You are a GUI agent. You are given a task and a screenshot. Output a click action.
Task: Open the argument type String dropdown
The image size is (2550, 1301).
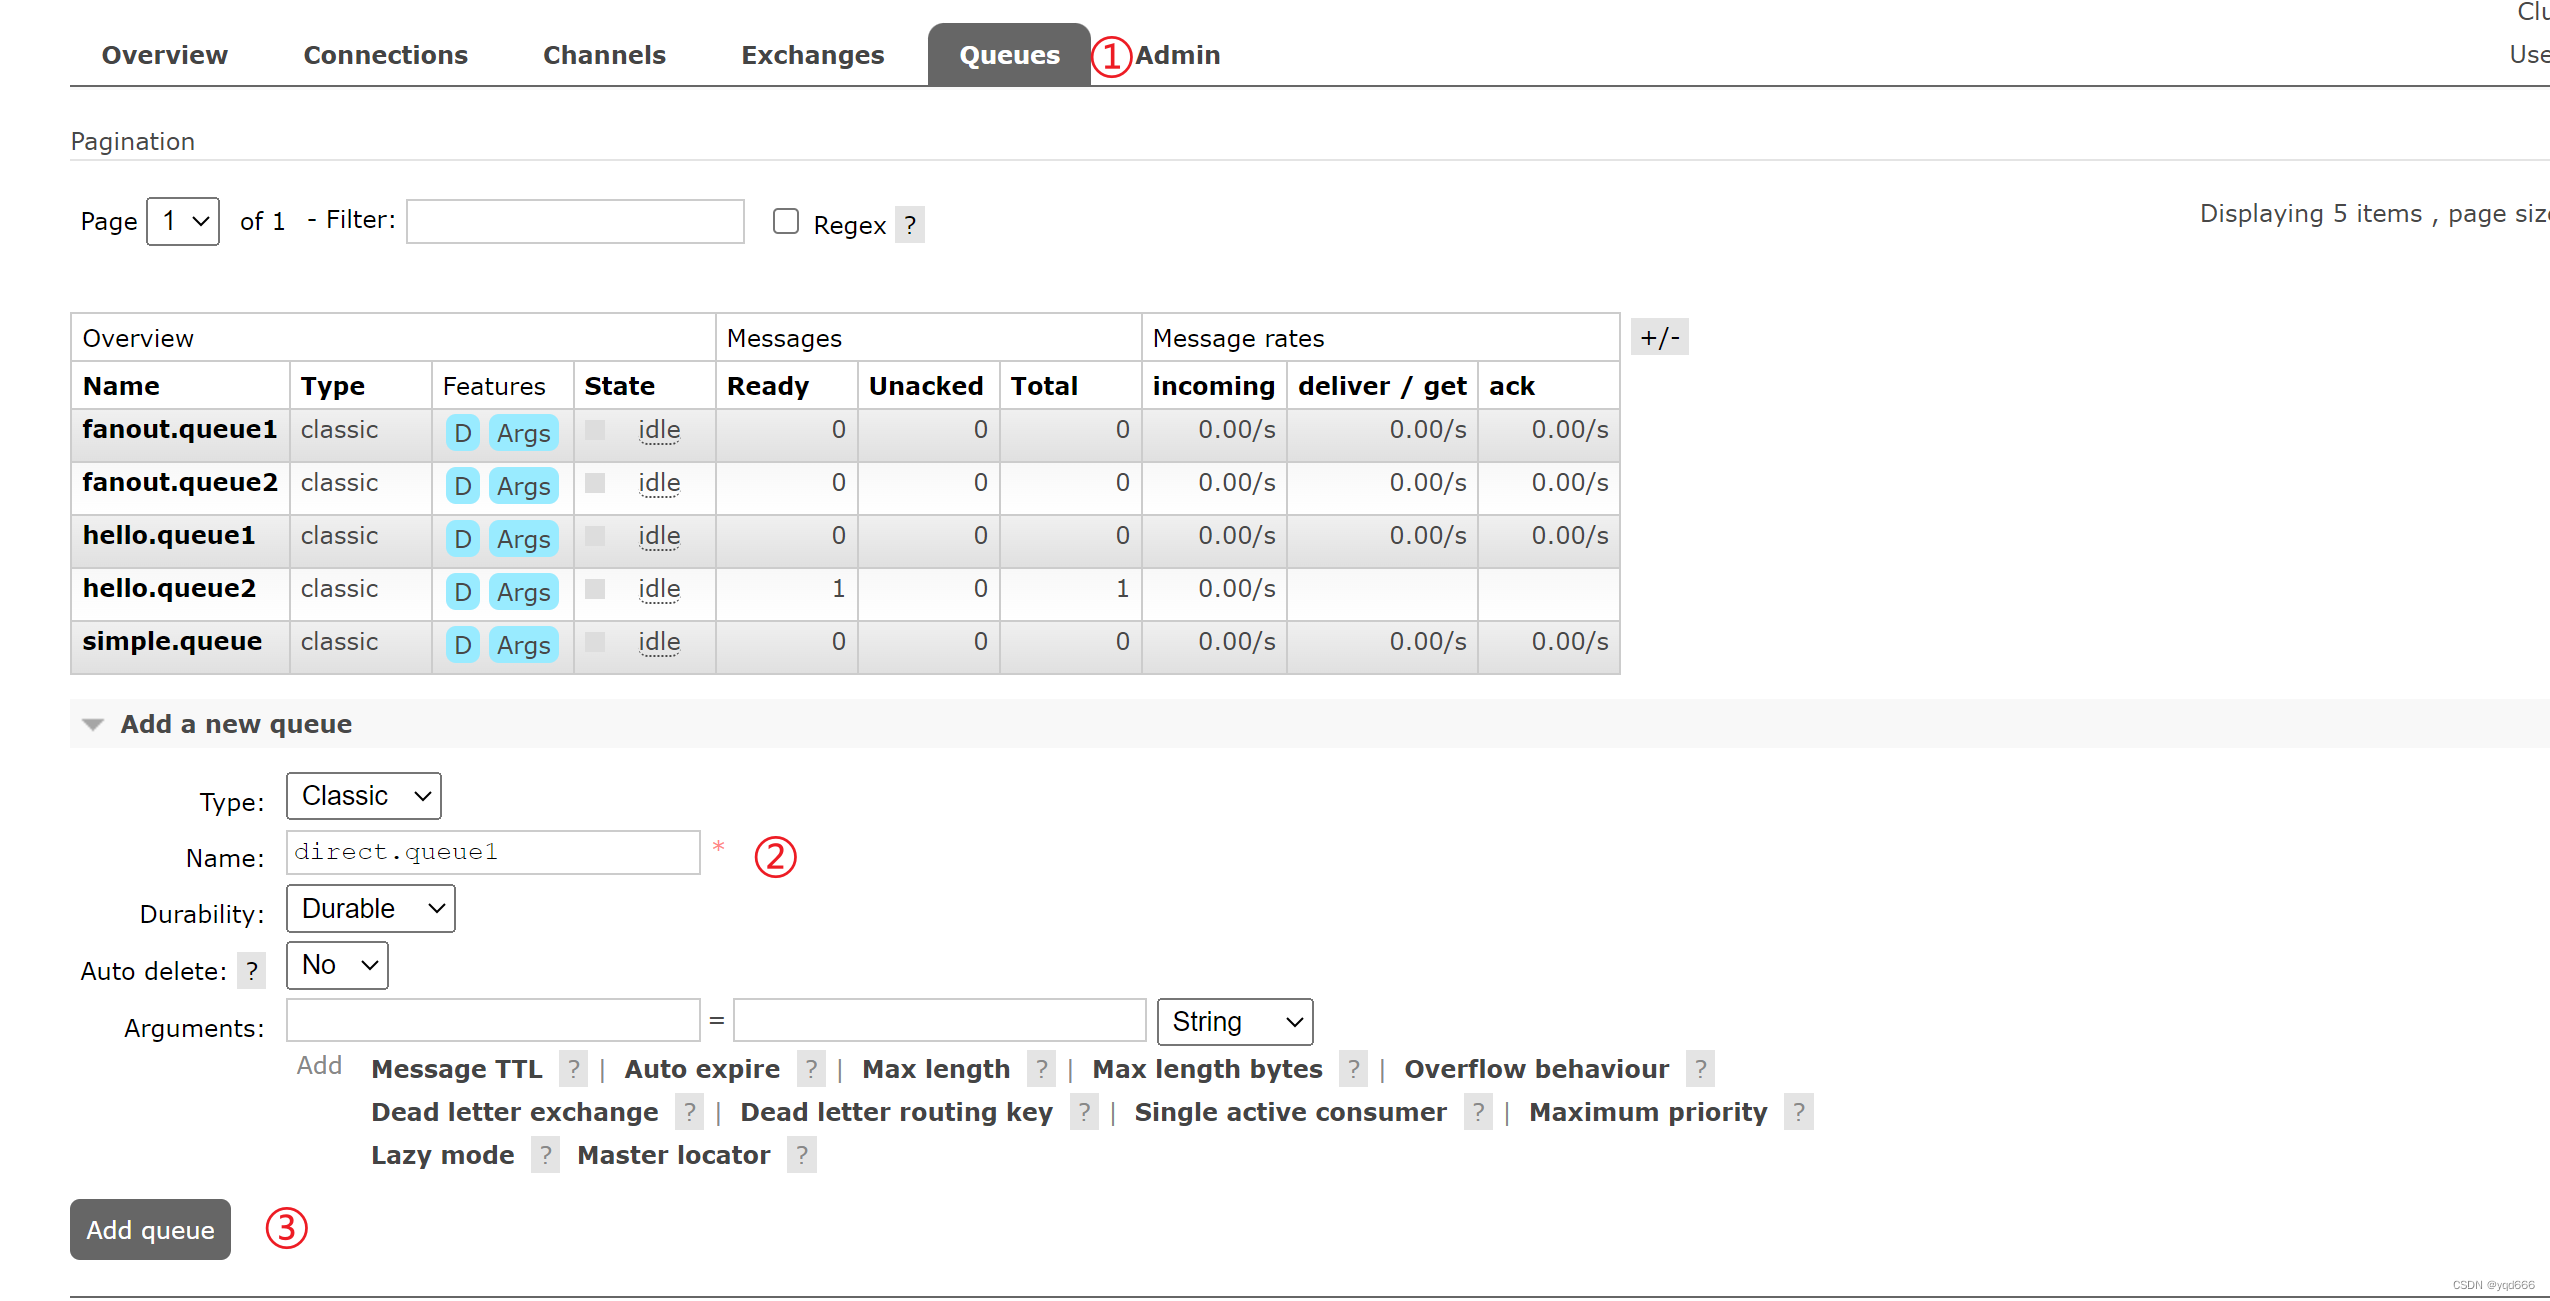1234,1021
